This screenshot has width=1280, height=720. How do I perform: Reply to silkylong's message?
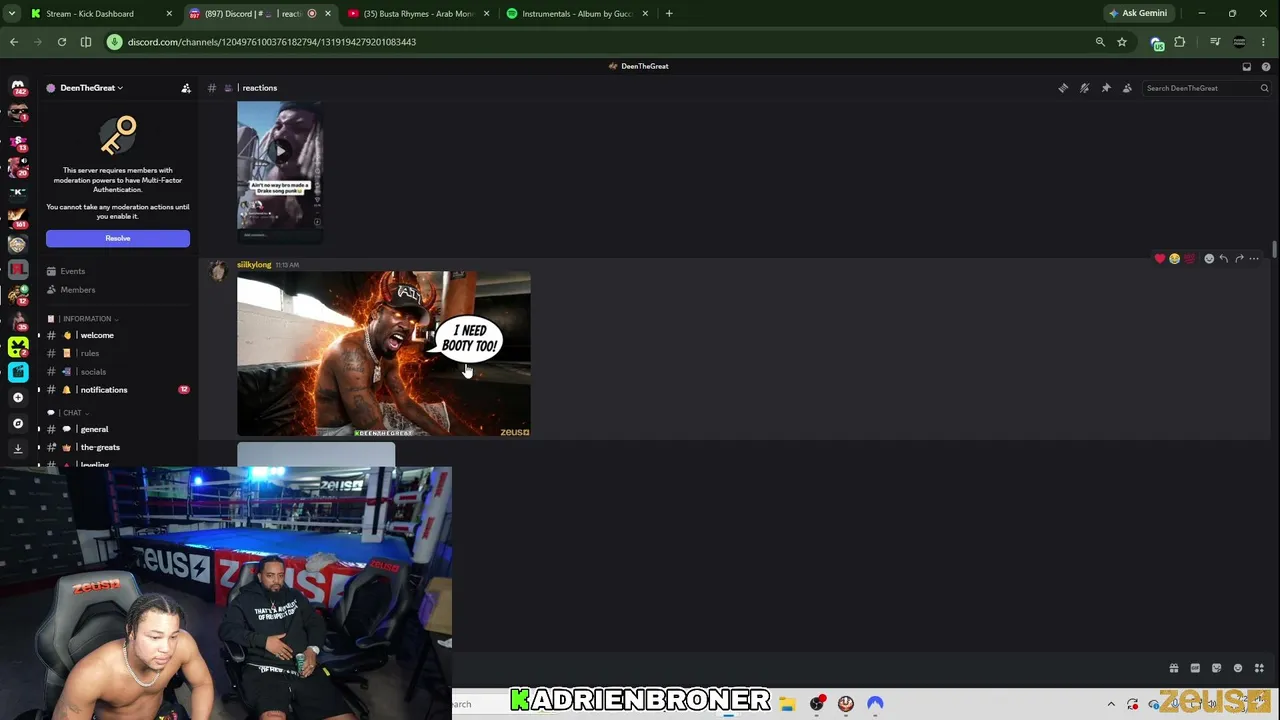1224,259
